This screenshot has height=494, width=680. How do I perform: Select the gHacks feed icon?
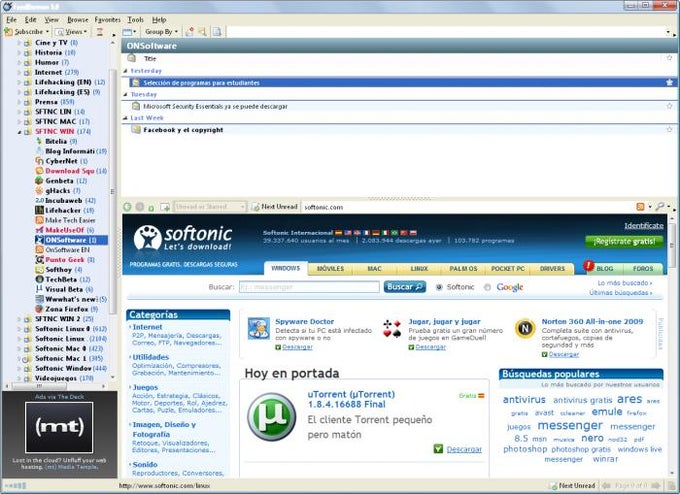(39, 190)
